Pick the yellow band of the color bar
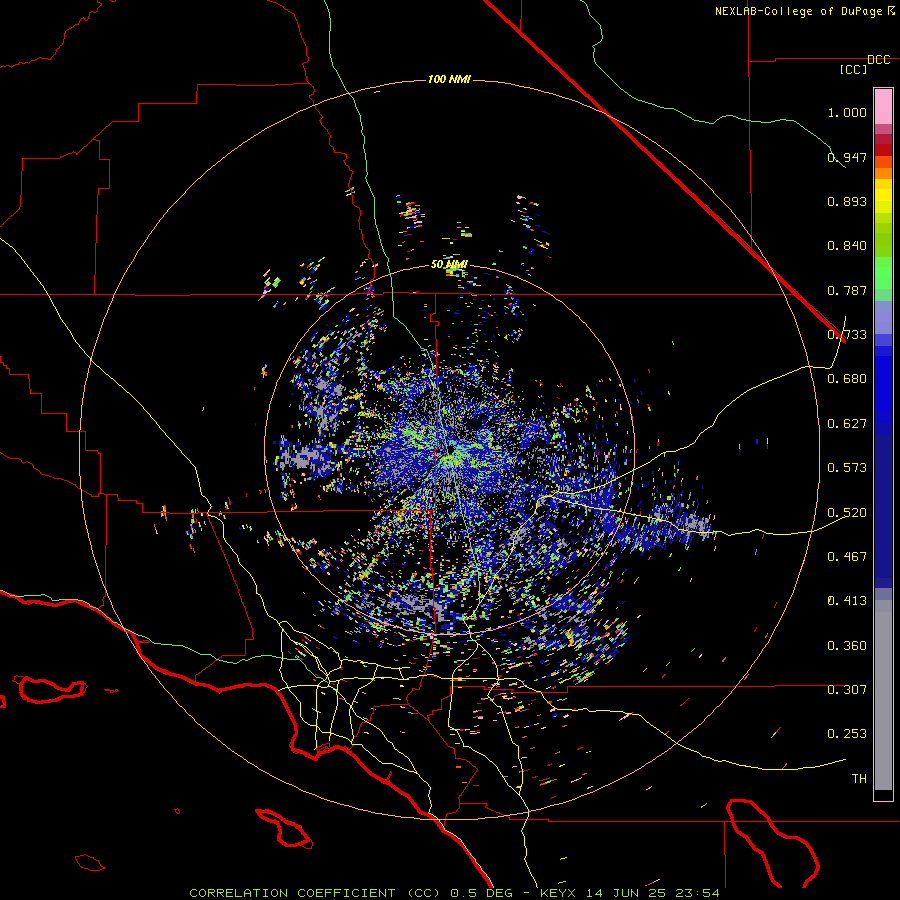This screenshot has width=900, height=900. pyautogui.click(x=883, y=196)
